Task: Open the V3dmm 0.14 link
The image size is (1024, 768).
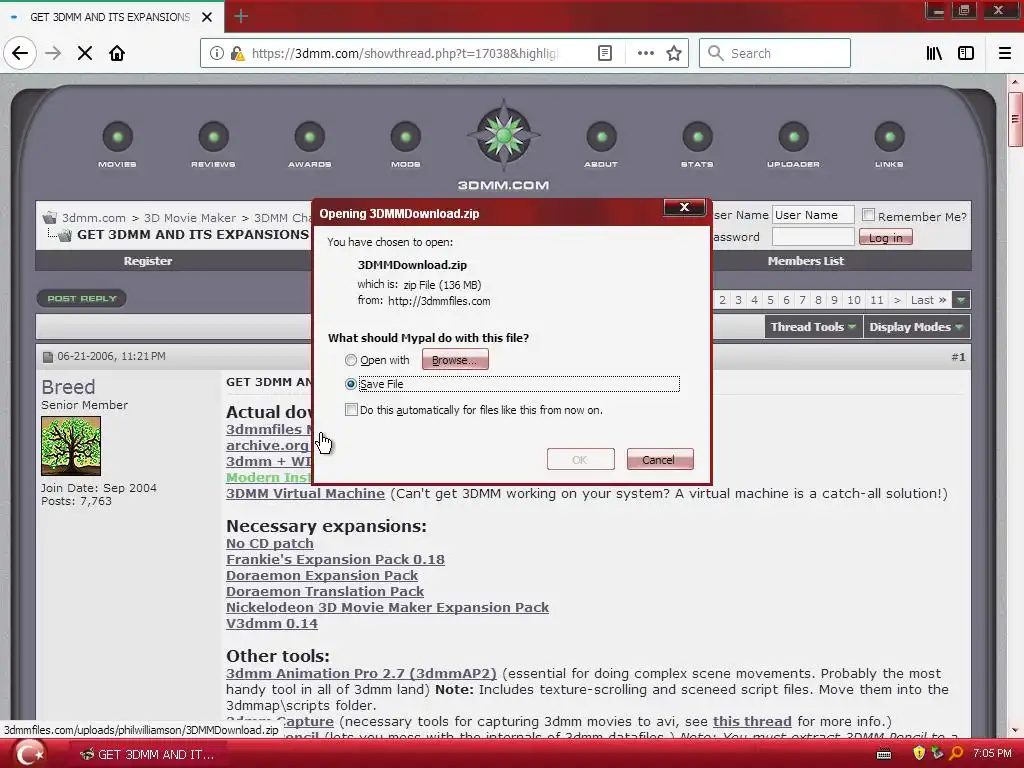Action: [x=272, y=624]
